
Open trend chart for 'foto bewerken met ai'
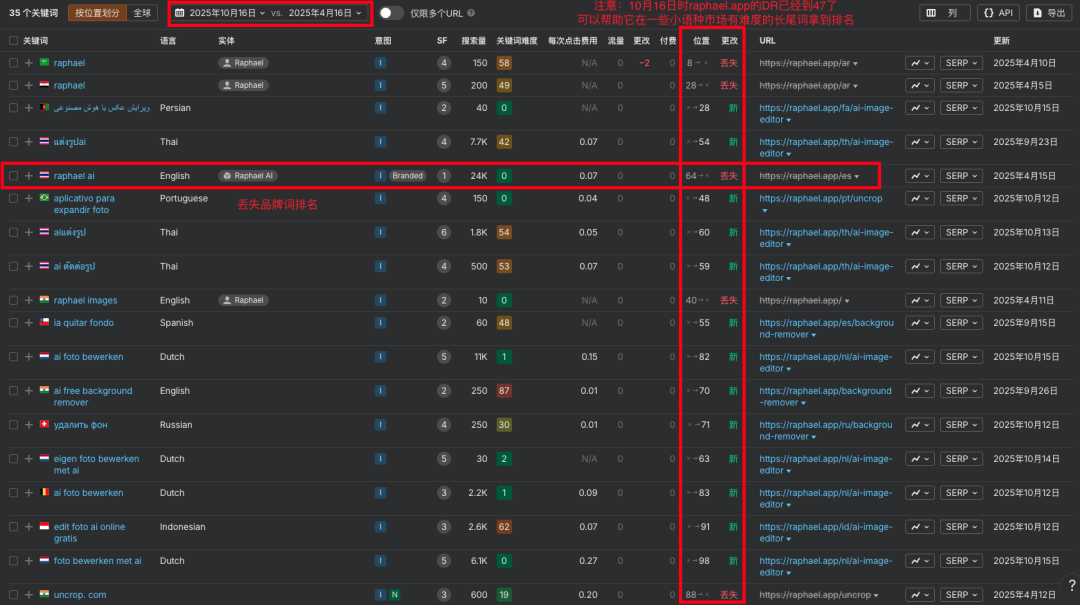920,561
